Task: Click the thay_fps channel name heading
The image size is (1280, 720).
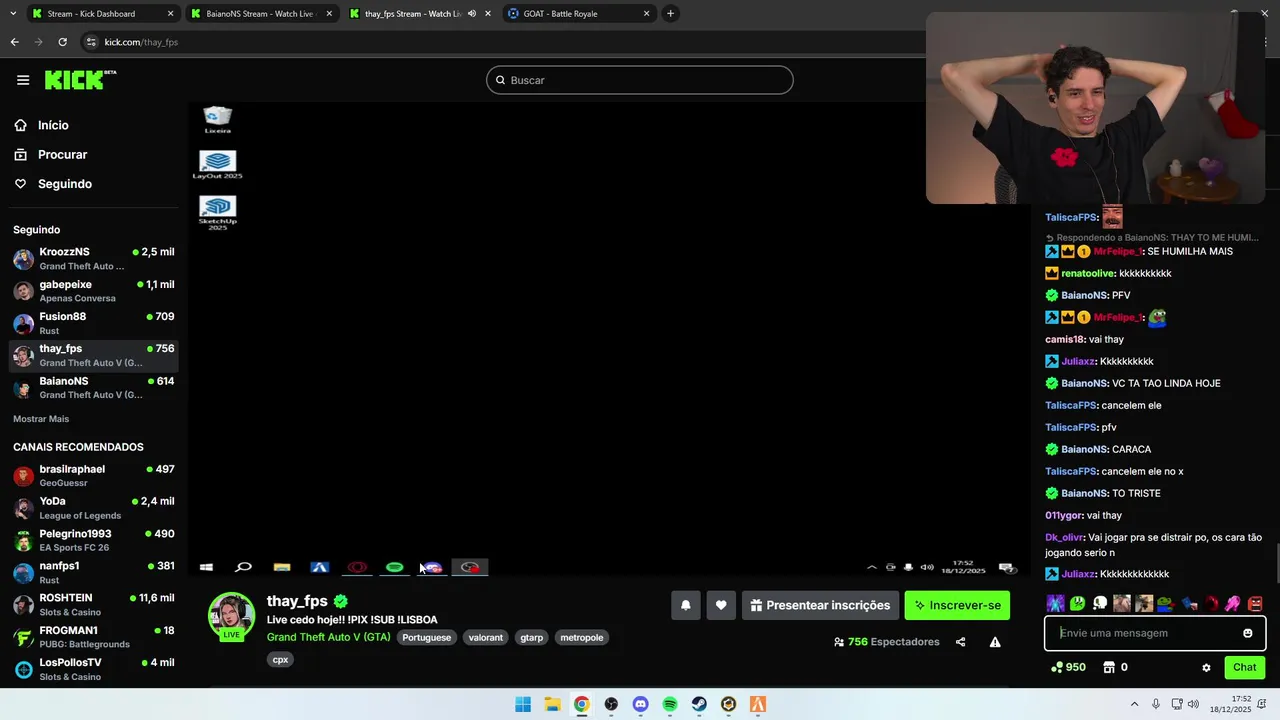Action: (x=297, y=601)
